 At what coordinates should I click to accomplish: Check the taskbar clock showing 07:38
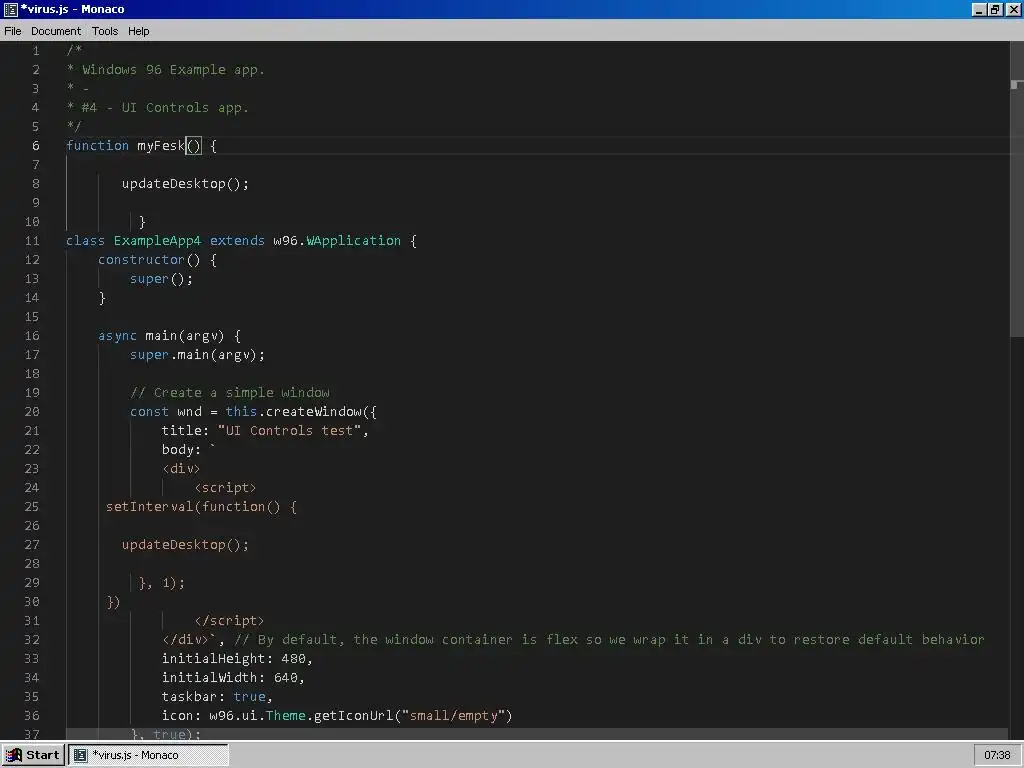997,755
